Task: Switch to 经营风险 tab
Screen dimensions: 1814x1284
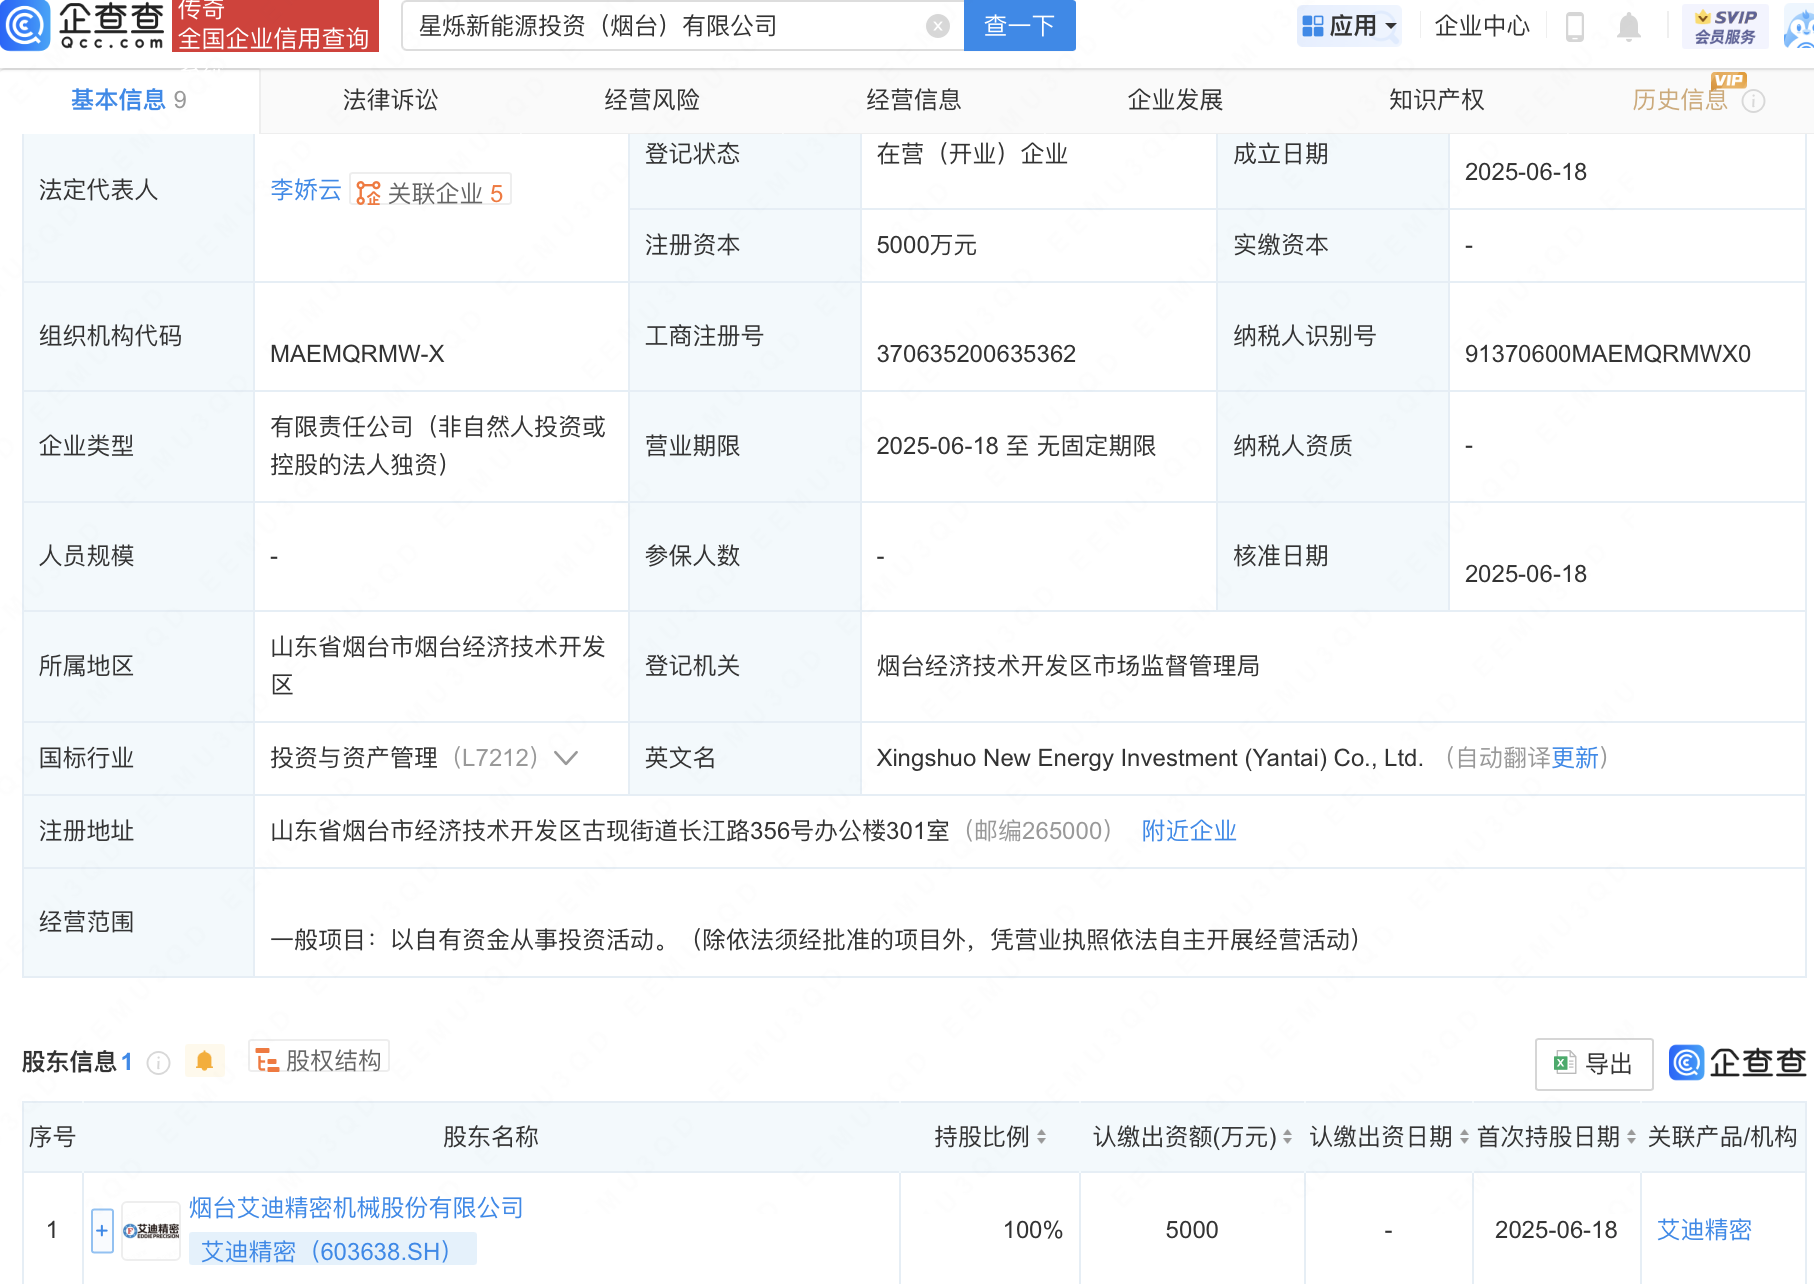Action: [x=652, y=100]
